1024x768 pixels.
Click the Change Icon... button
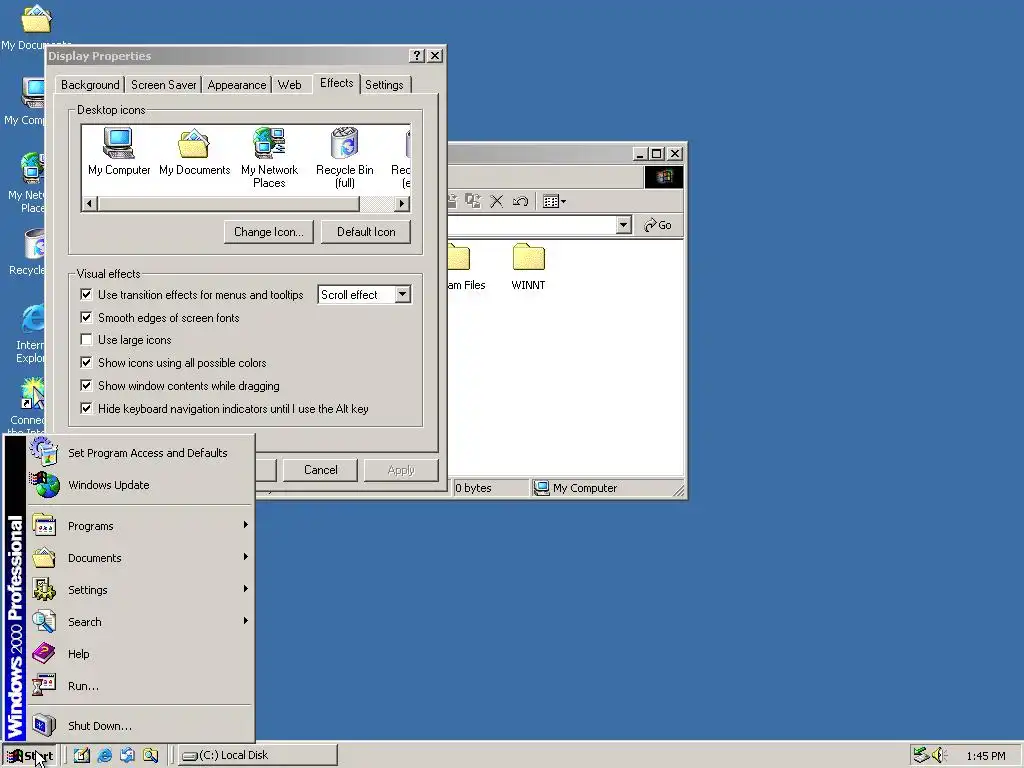[x=268, y=232]
